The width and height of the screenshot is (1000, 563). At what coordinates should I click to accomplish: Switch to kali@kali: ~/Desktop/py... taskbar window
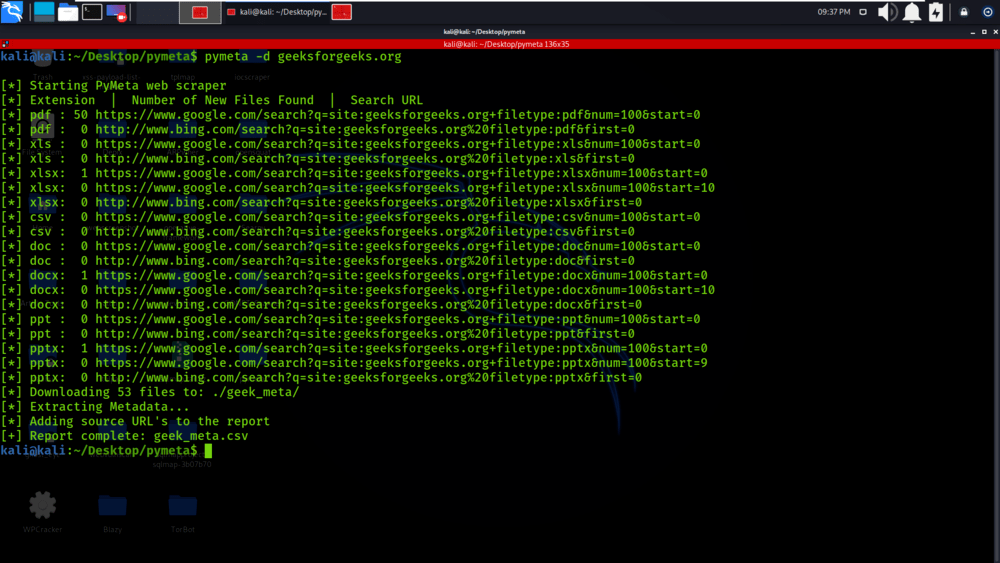pyautogui.click(x=277, y=12)
